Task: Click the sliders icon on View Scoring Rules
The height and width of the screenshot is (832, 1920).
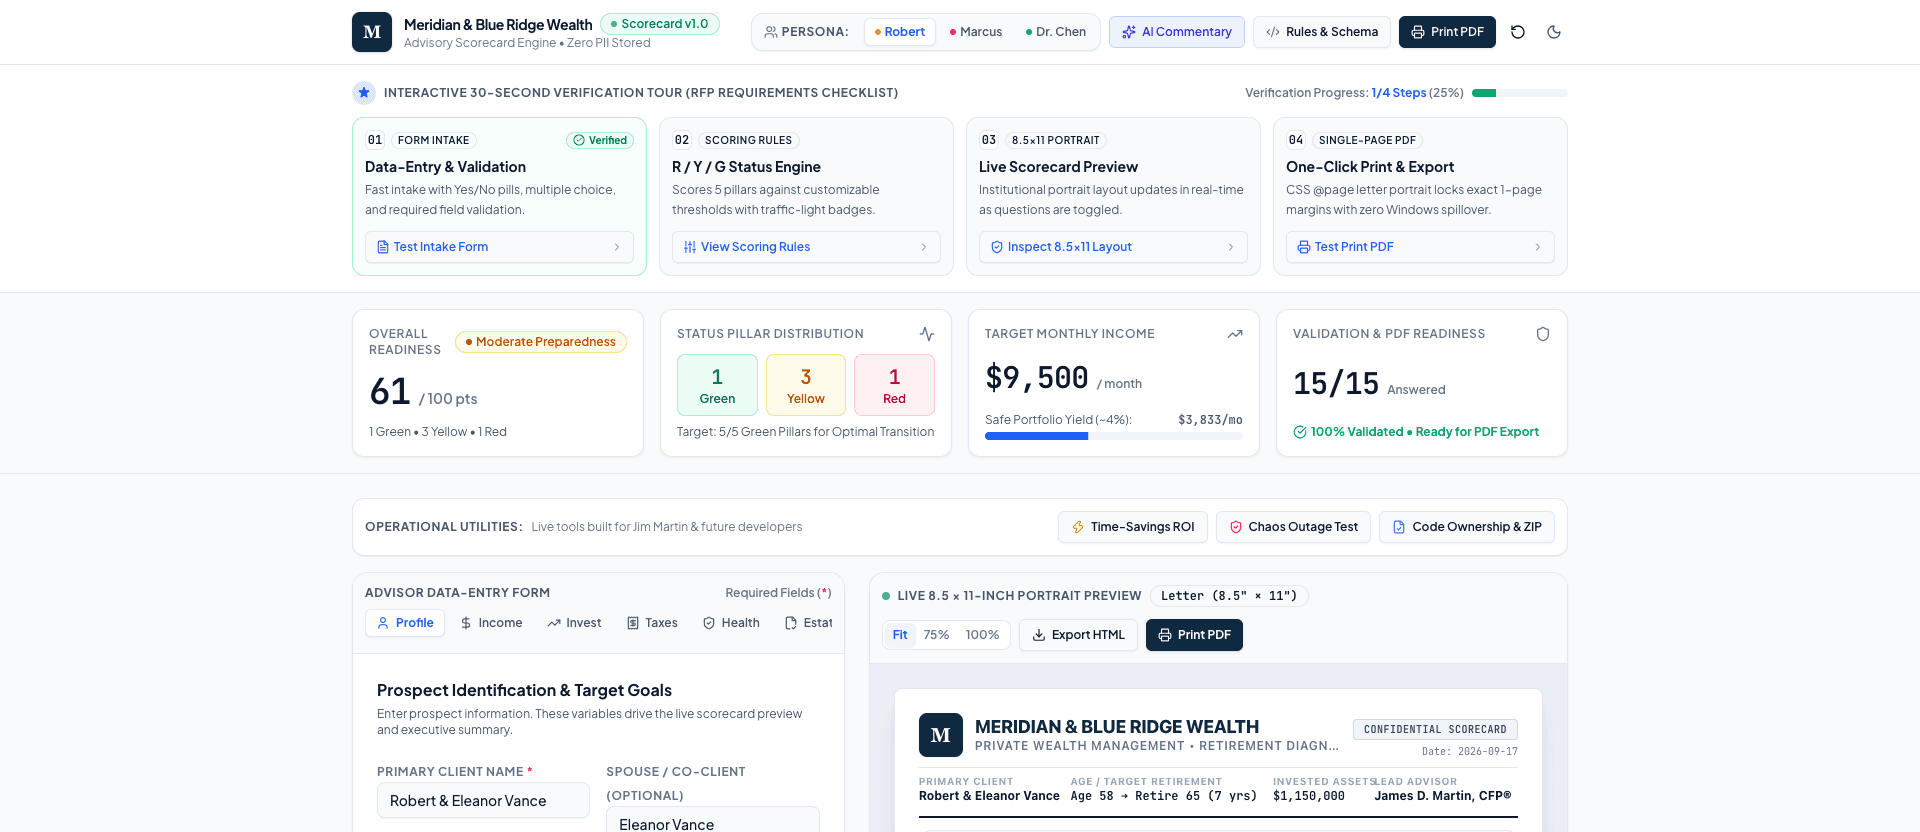Action: pyautogui.click(x=690, y=247)
